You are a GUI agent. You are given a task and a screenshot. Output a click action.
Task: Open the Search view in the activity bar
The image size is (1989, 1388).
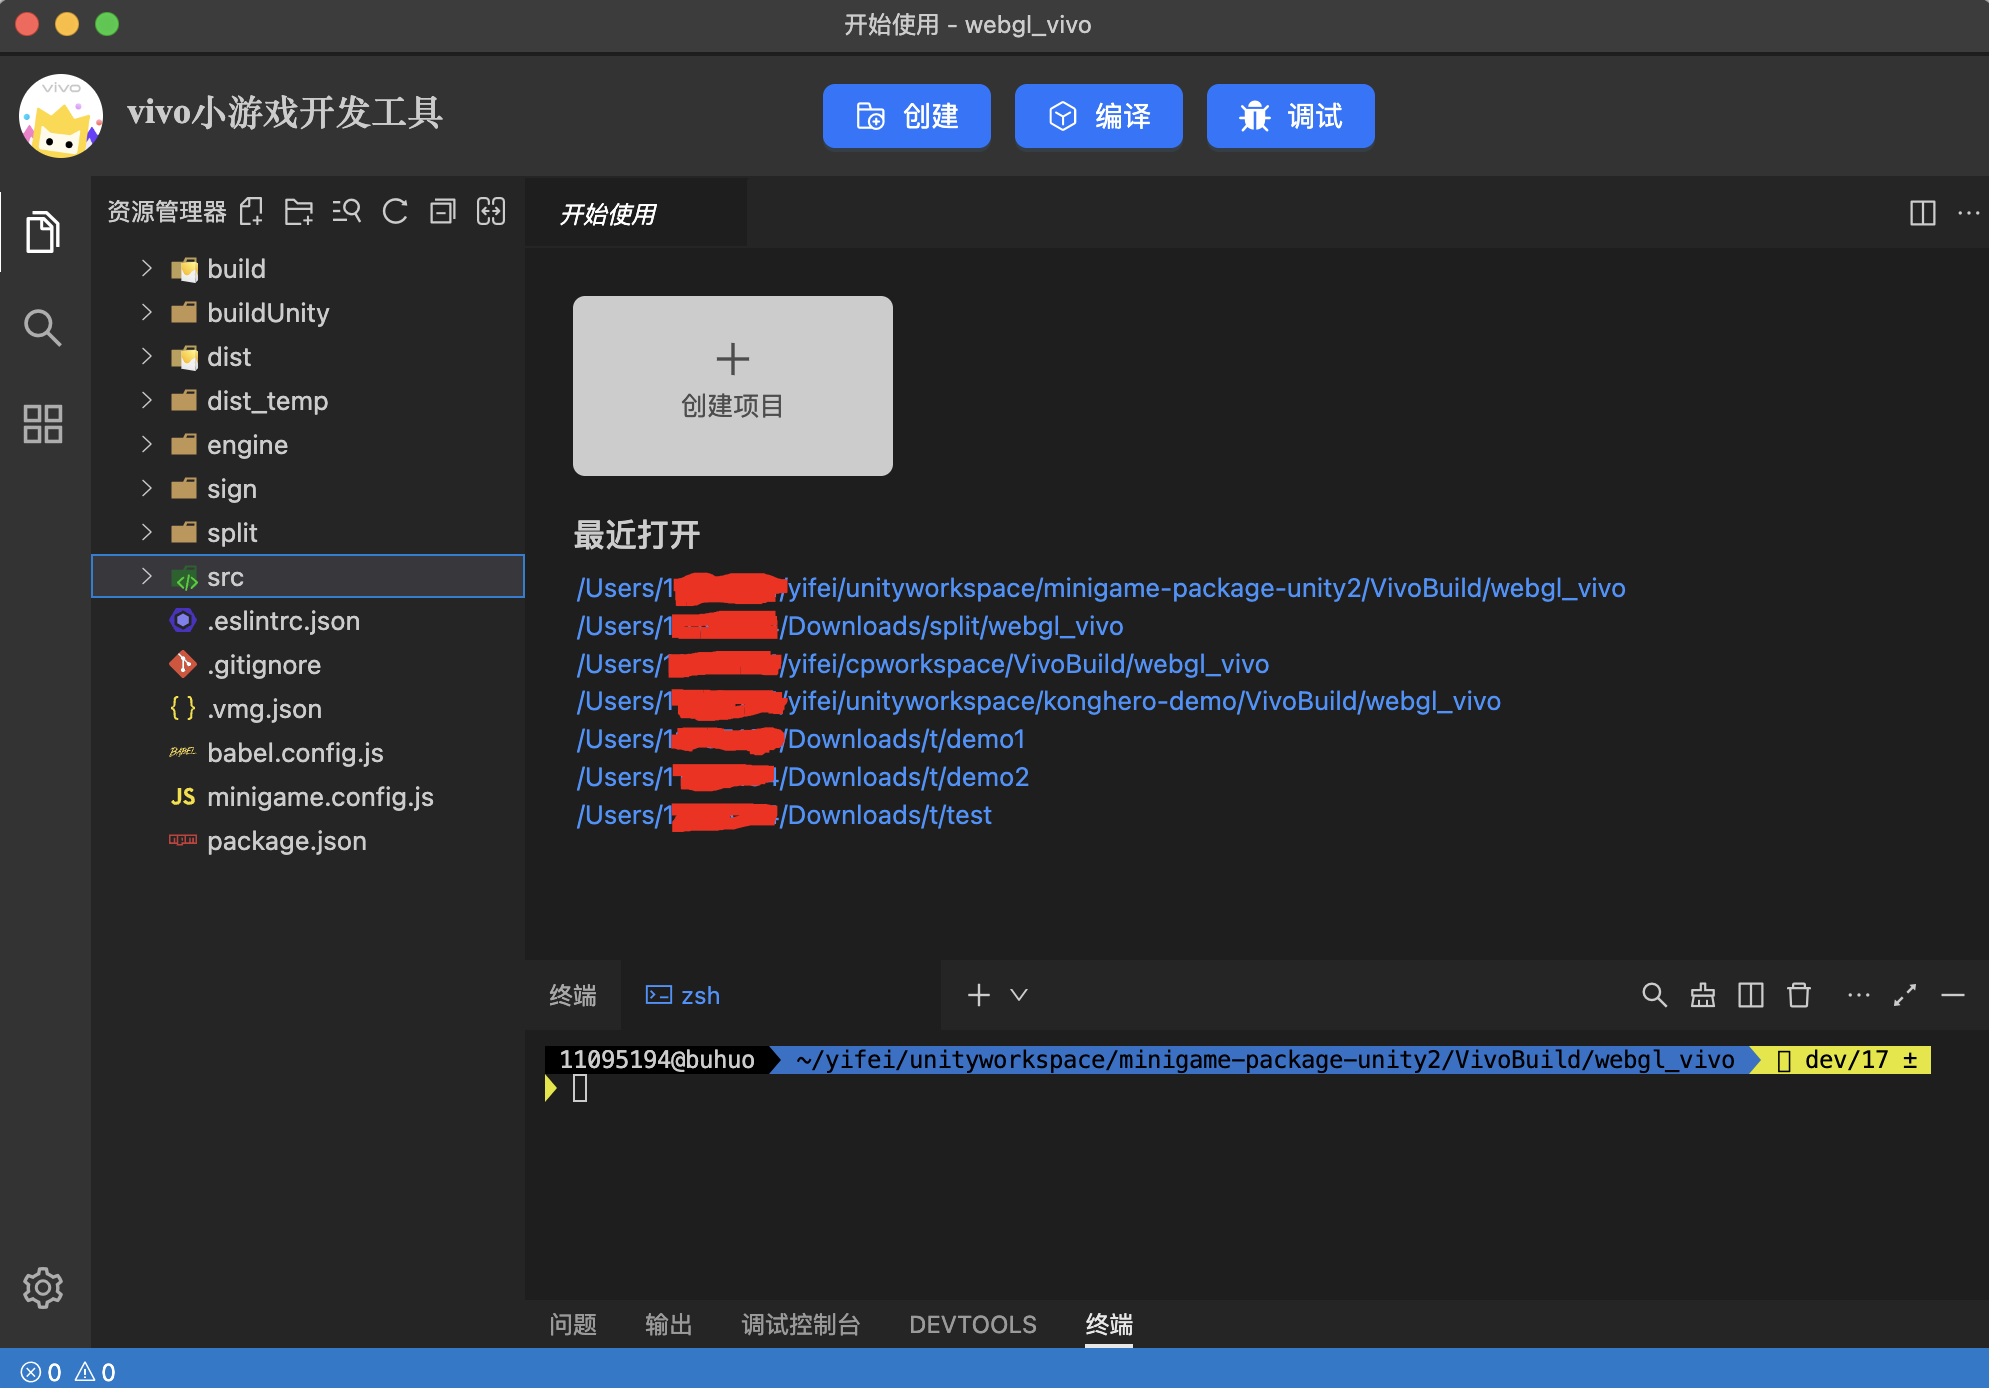point(42,328)
